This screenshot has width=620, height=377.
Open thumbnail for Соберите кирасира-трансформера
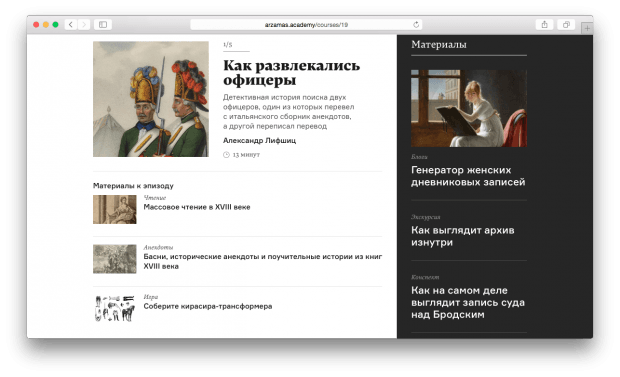[115, 308]
